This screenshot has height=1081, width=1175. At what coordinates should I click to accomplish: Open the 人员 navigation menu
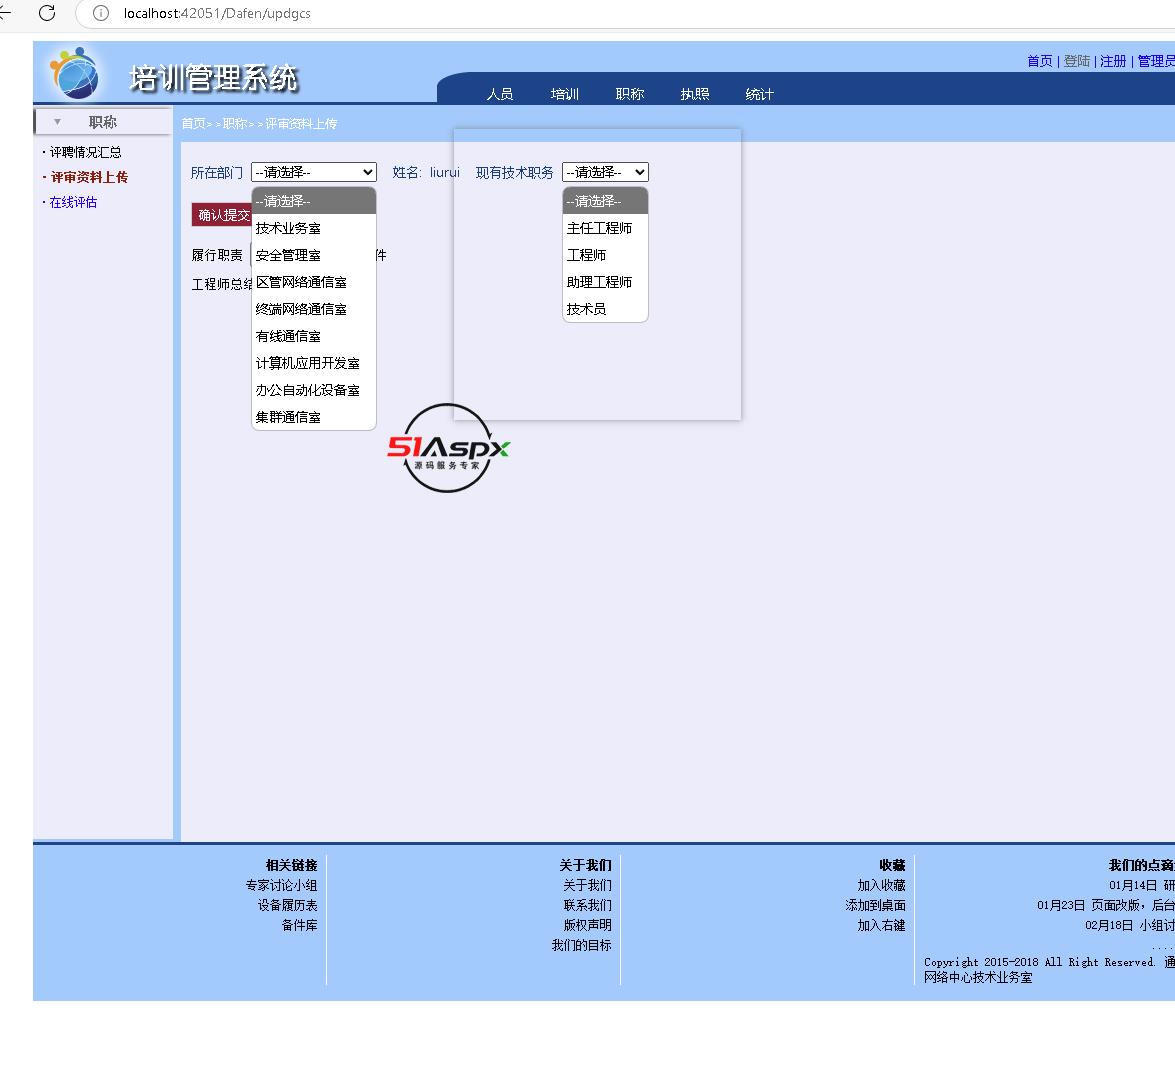500,94
